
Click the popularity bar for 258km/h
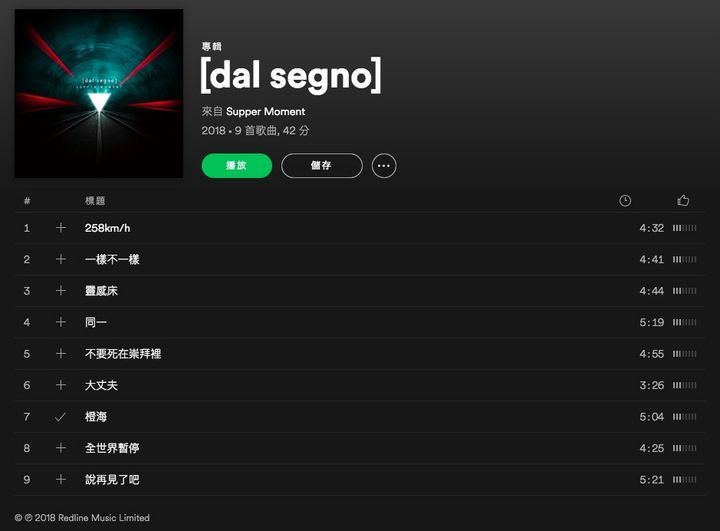(685, 228)
